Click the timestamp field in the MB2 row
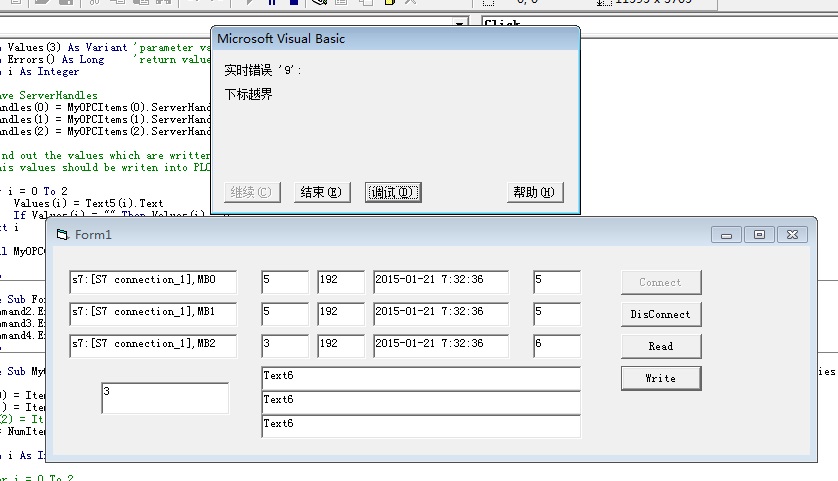838x481 pixels. (x=441, y=346)
